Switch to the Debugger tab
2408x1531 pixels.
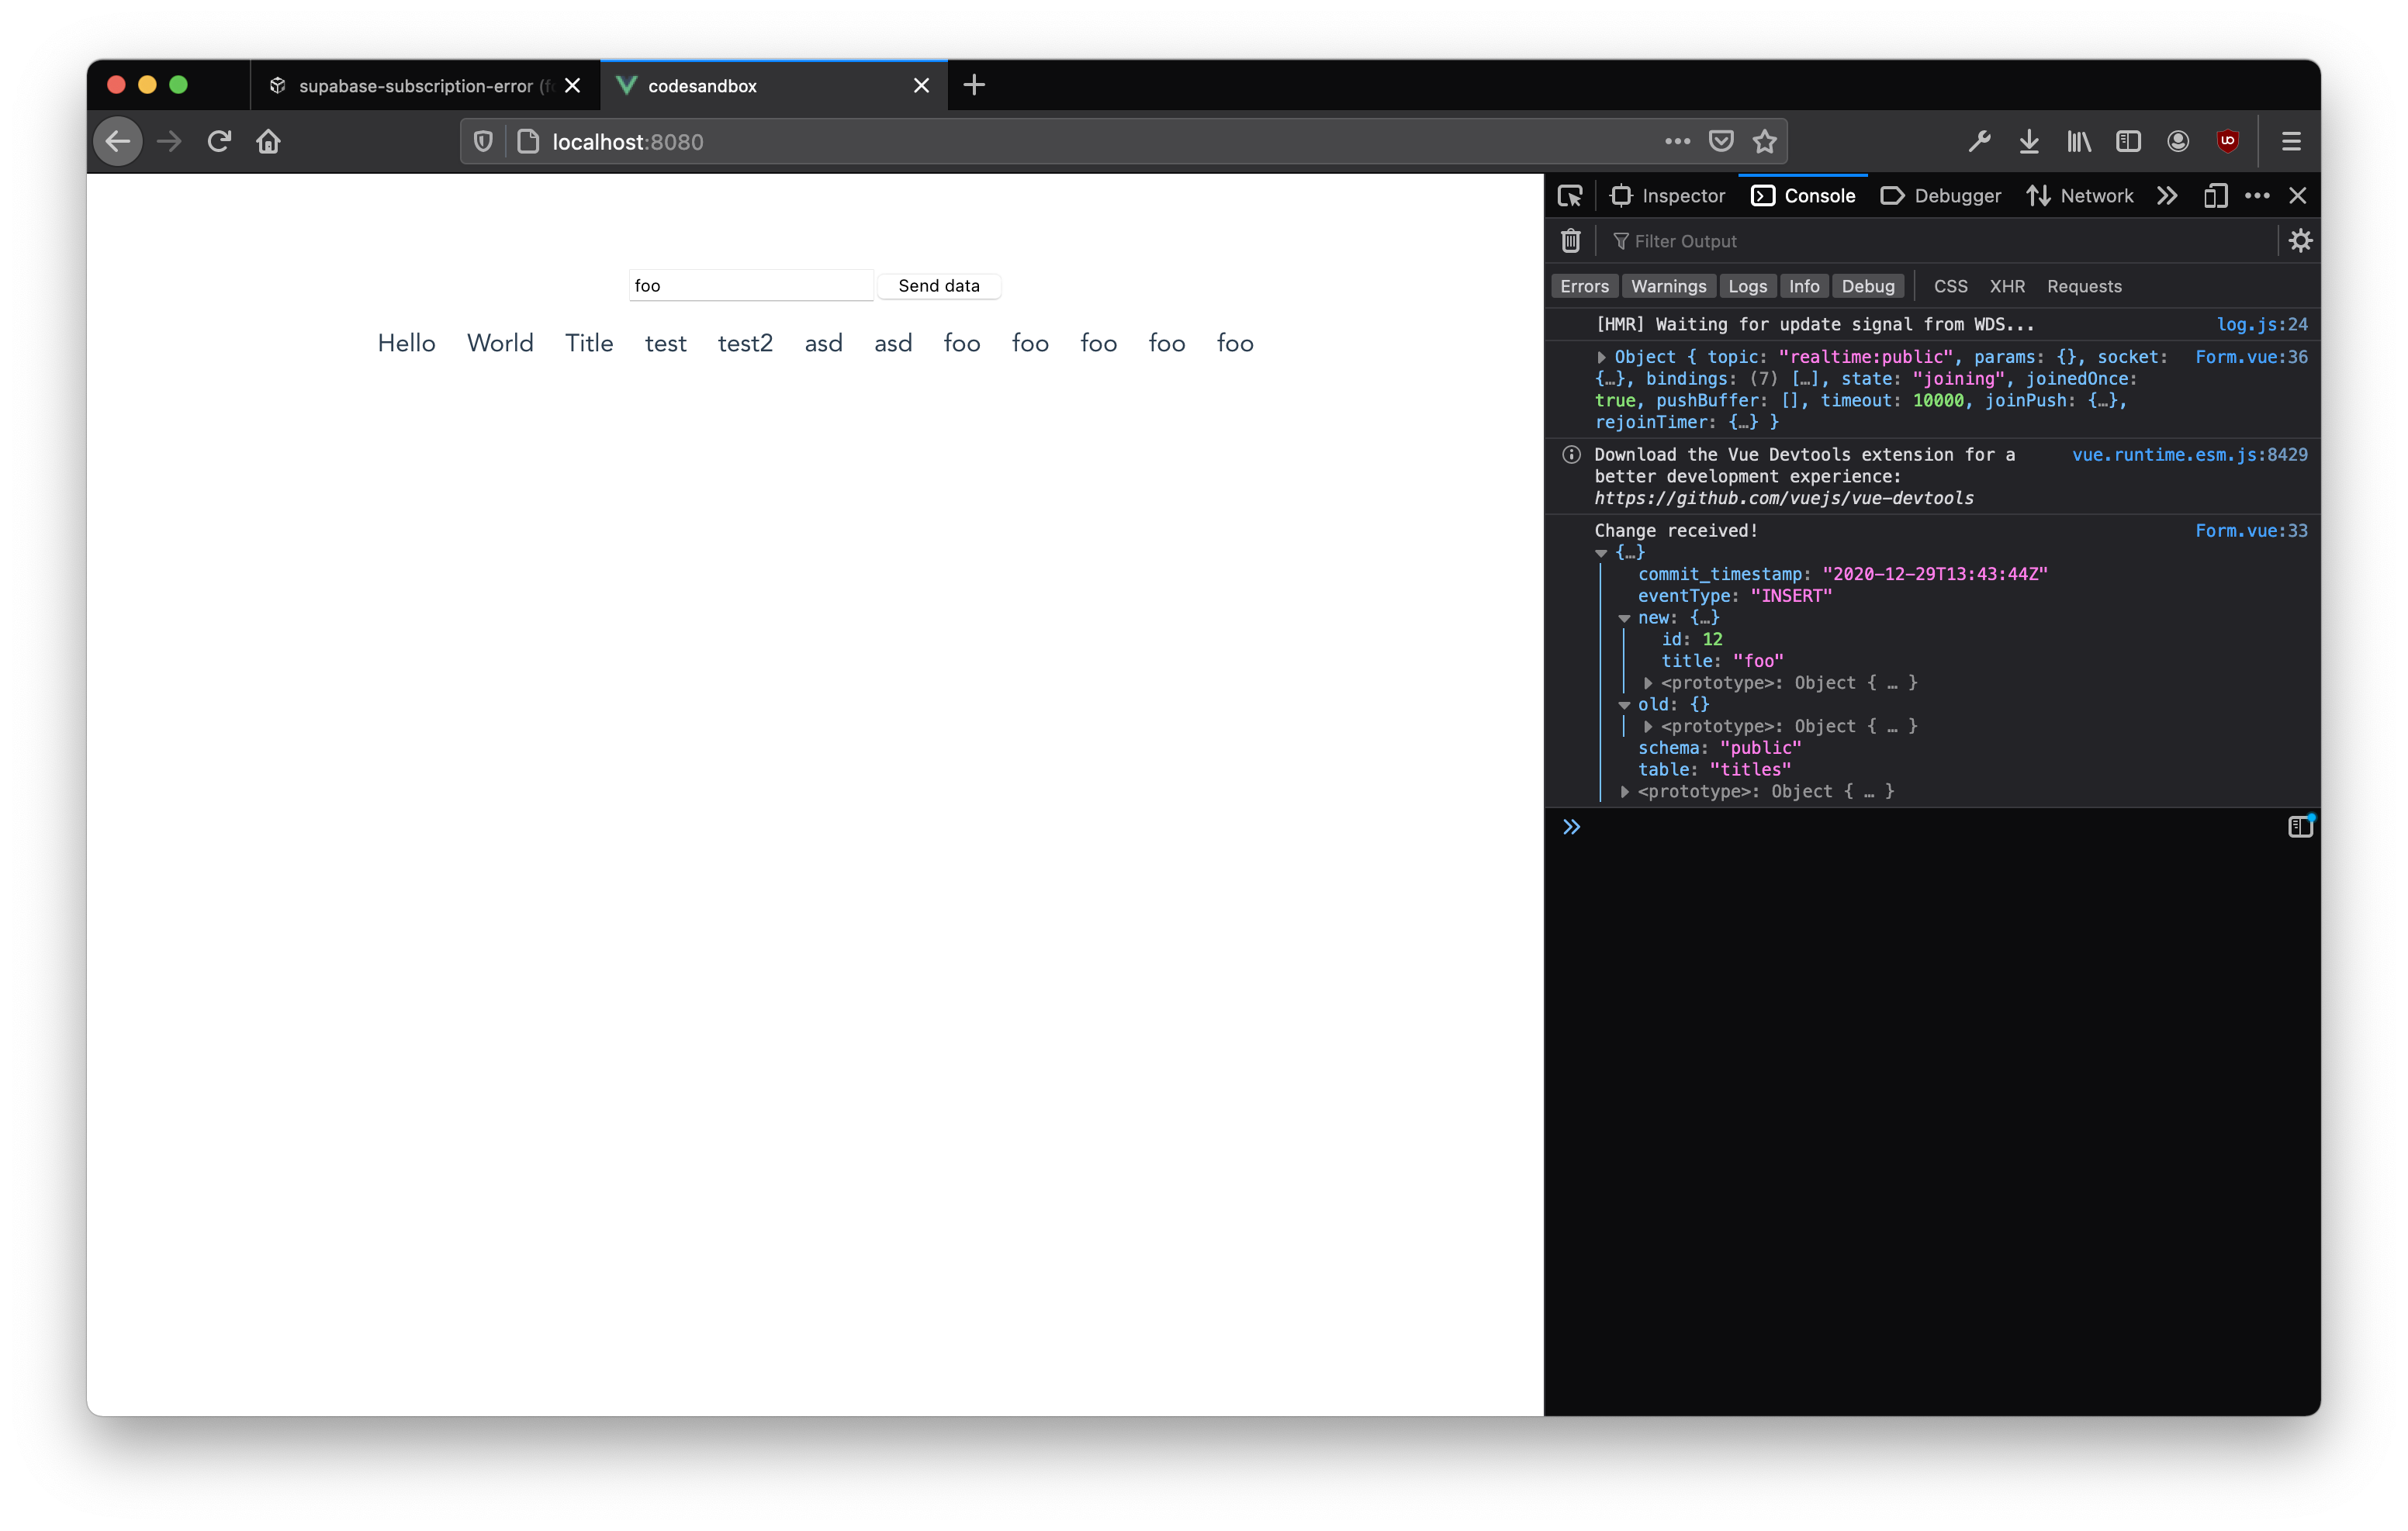1941,196
